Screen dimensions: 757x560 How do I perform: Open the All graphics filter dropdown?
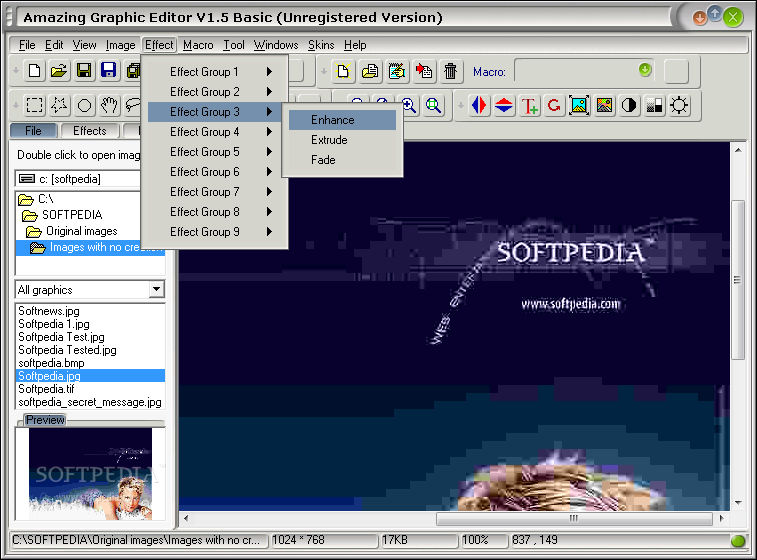point(156,290)
